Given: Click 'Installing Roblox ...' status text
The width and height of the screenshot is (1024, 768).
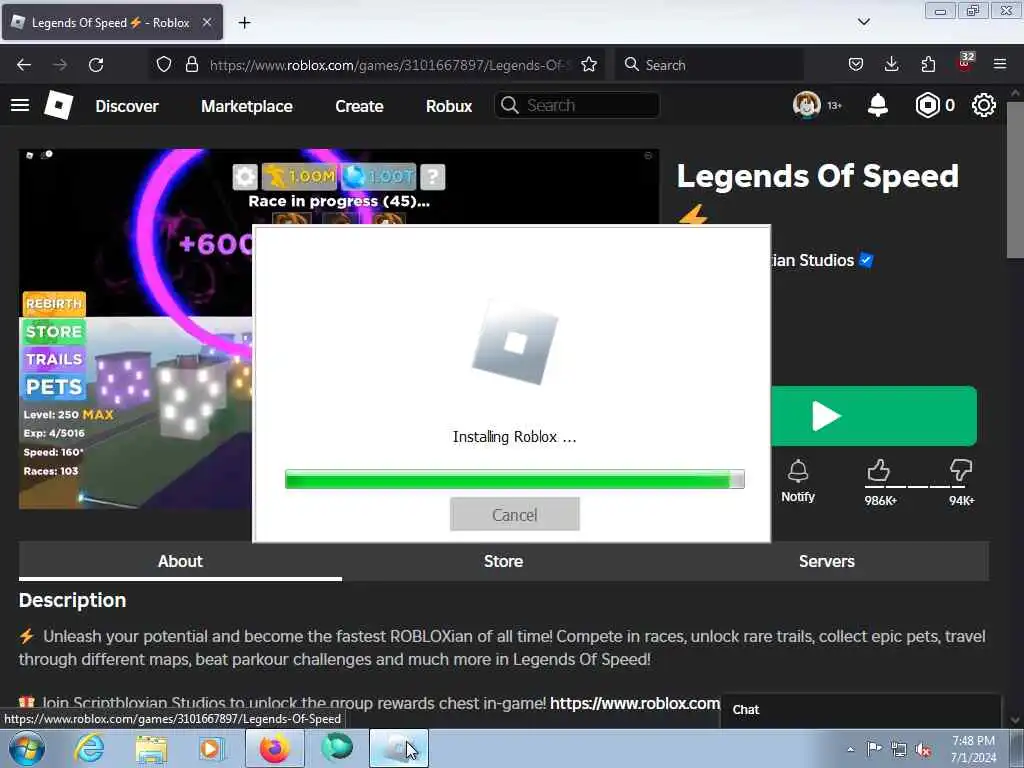Looking at the screenshot, I should (515, 437).
